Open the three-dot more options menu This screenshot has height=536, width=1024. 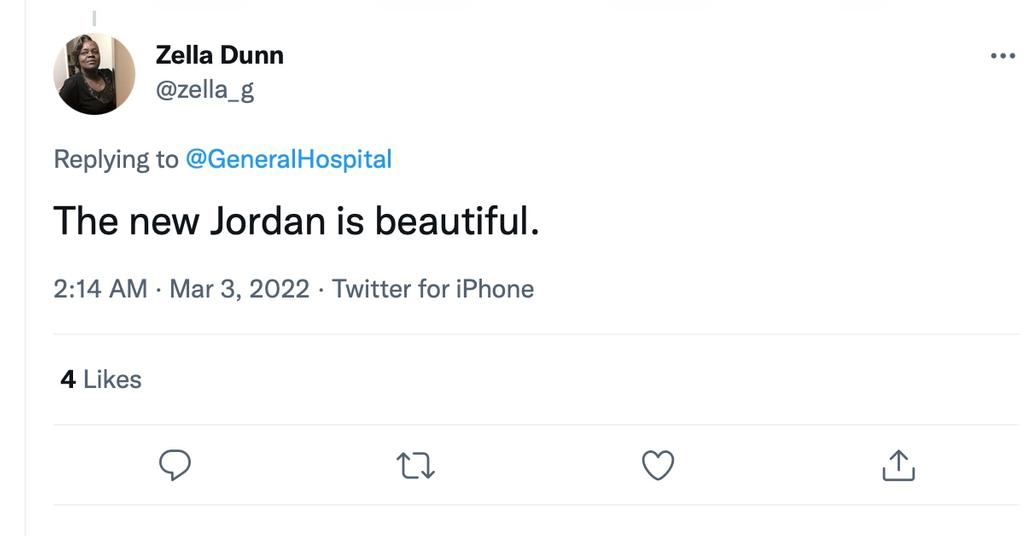click(x=1002, y=56)
